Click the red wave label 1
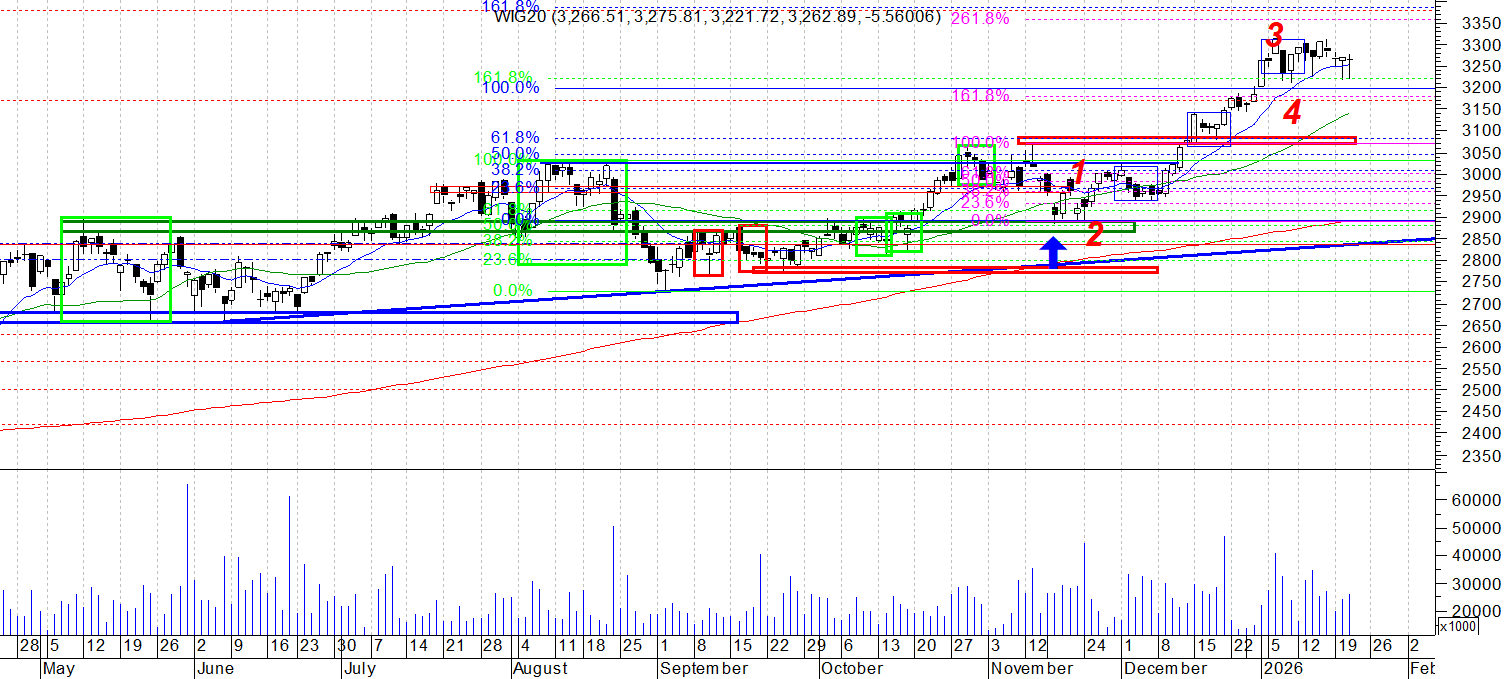The width and height of the screenshot is (1506, 679). pyautogui.click(x=1078, y=171)
